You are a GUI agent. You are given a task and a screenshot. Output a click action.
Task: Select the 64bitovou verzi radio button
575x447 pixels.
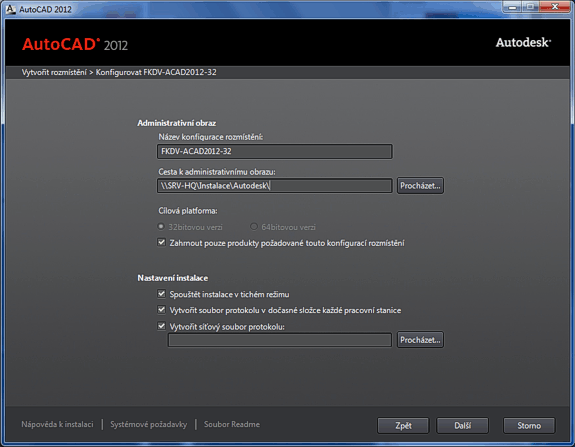[253, 227]
